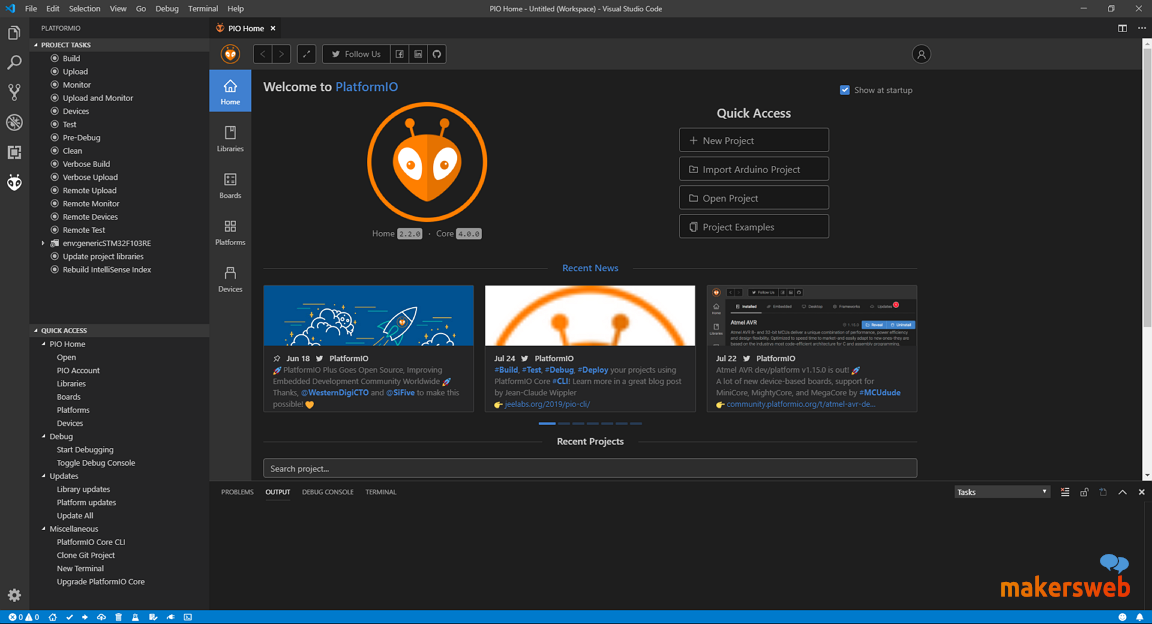Open the Platforms page in PIO sidebar
This screenshot has width=1152, height=624.
click(x=230, y=232)
